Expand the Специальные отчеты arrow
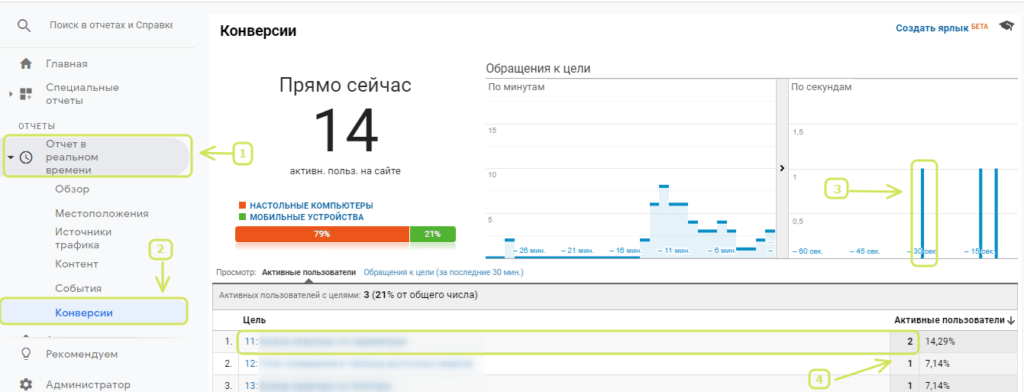1024x392 pixels. (x=10, y=94)
